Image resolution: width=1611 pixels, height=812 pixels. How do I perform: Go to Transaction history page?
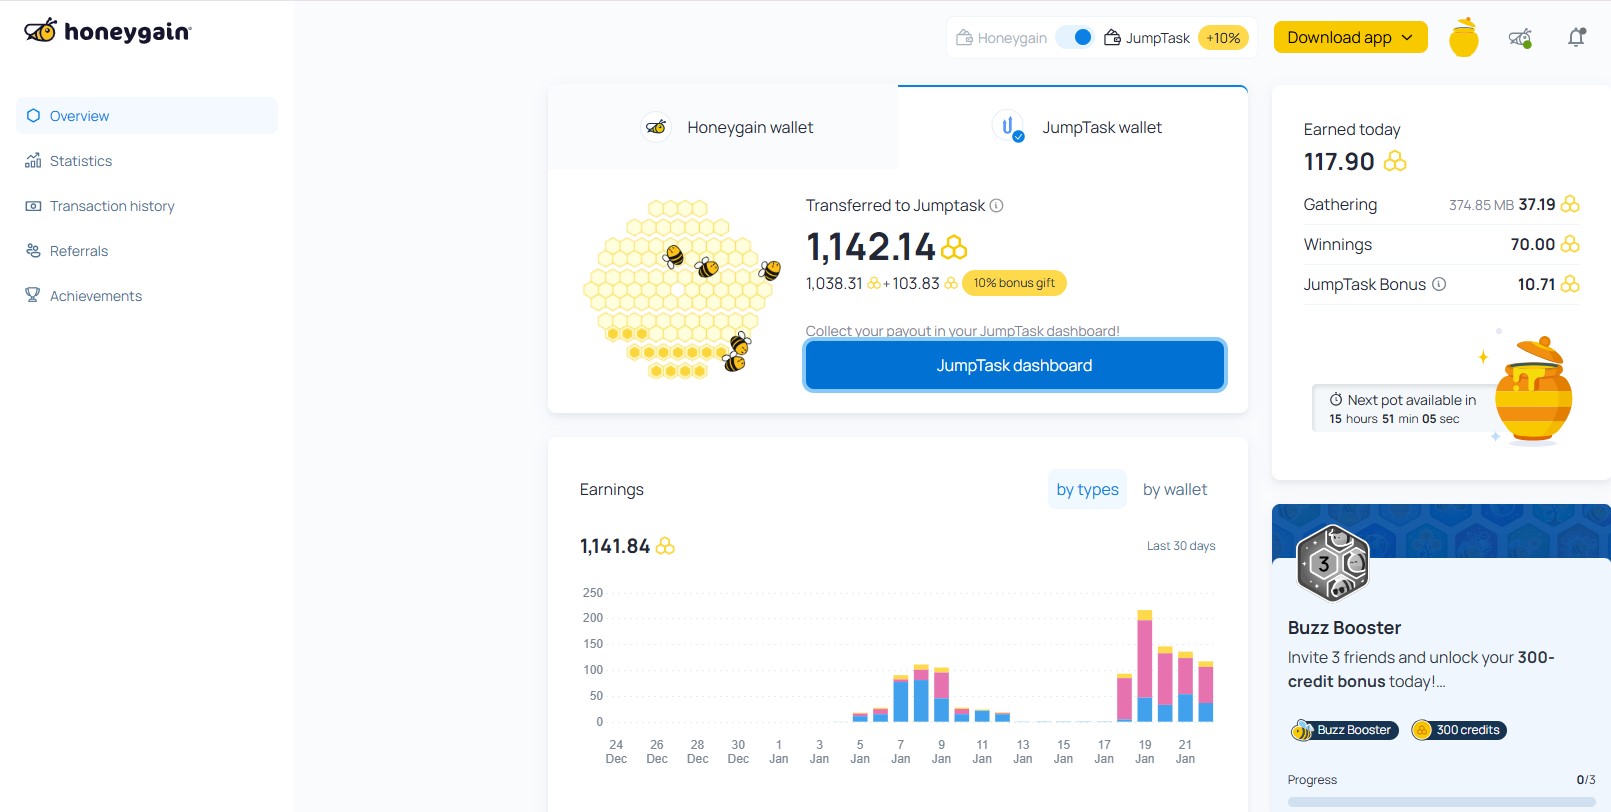(x=112, y=206)
